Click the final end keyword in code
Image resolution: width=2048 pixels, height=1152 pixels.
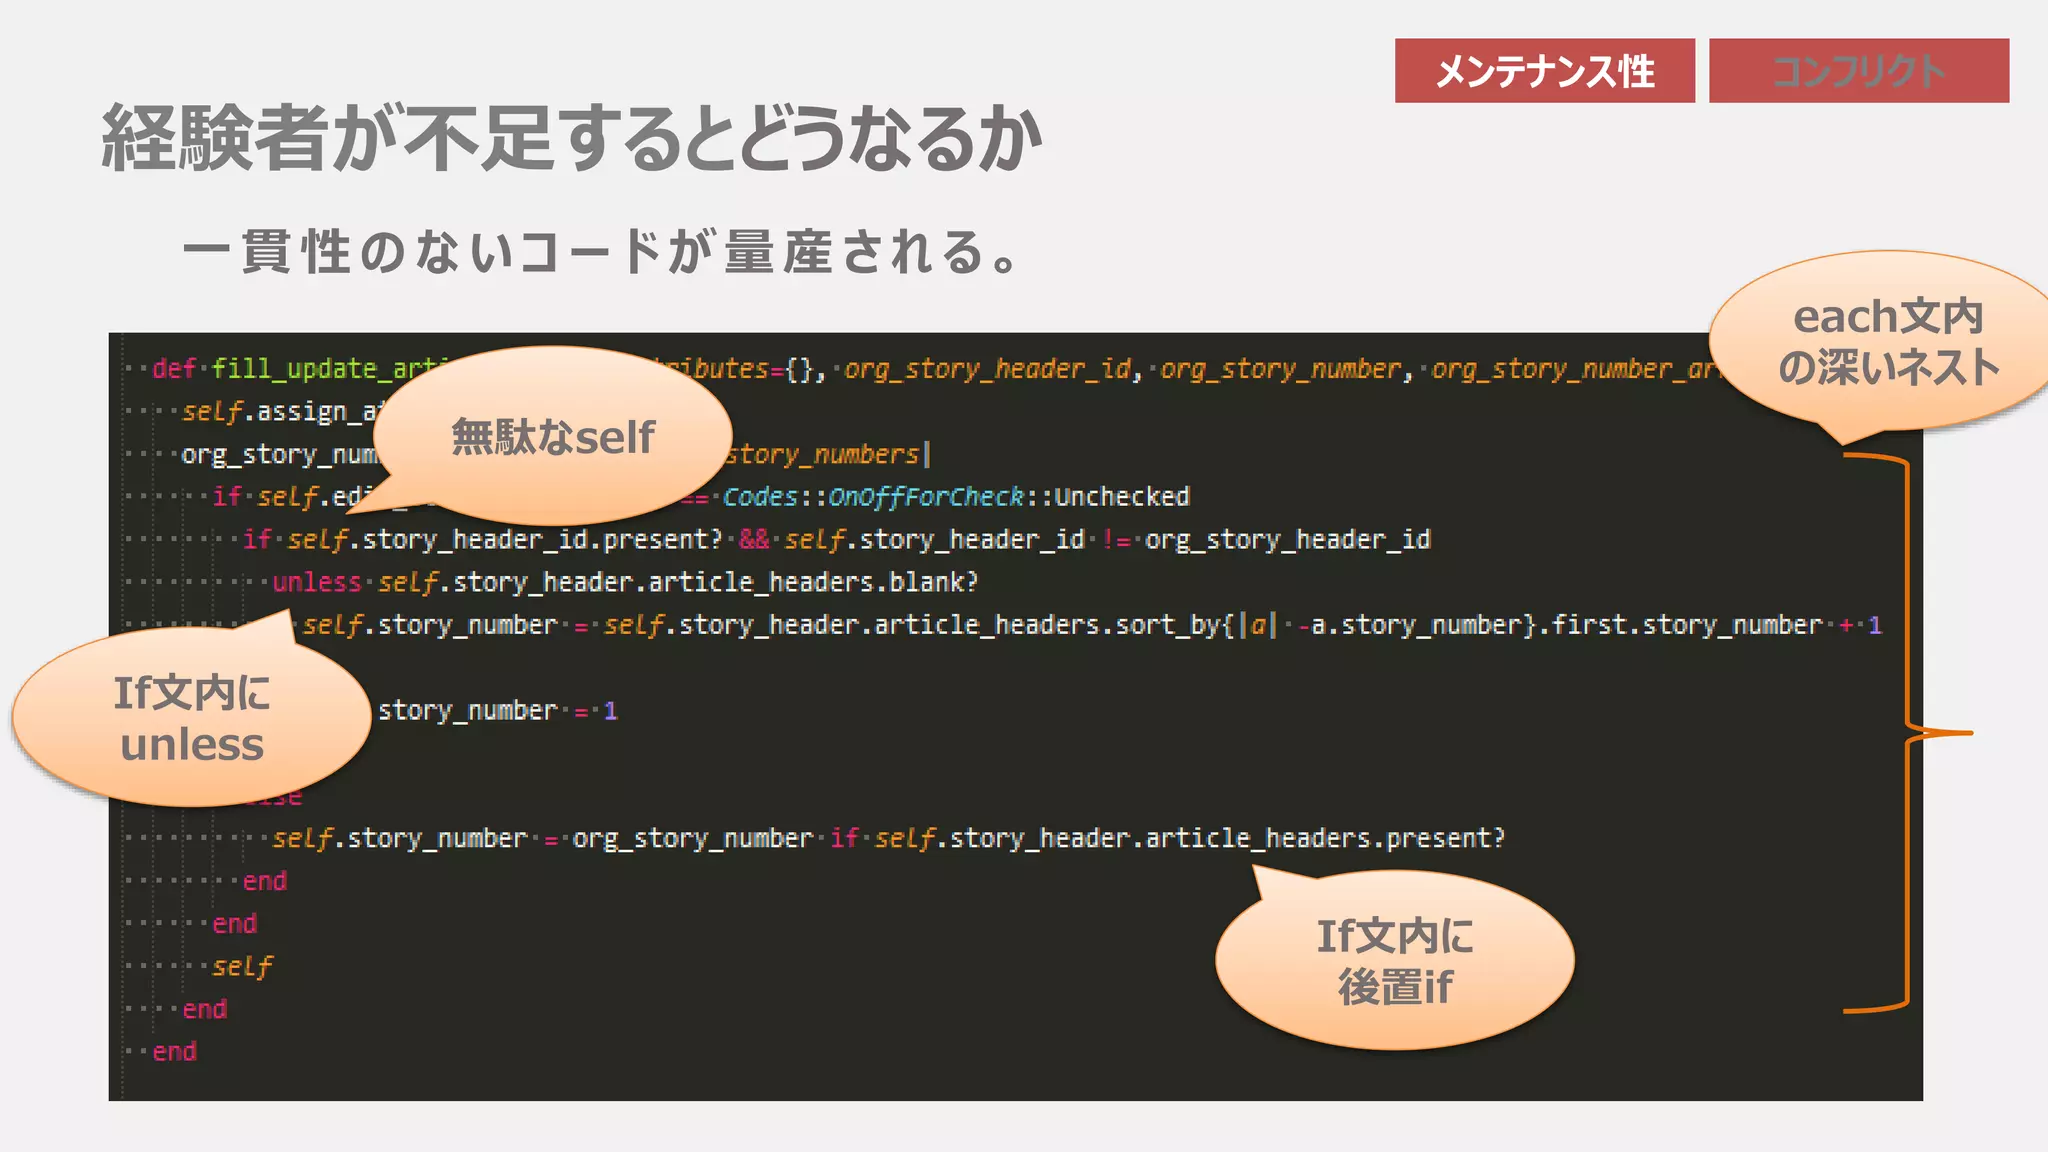click(174, 1052)
